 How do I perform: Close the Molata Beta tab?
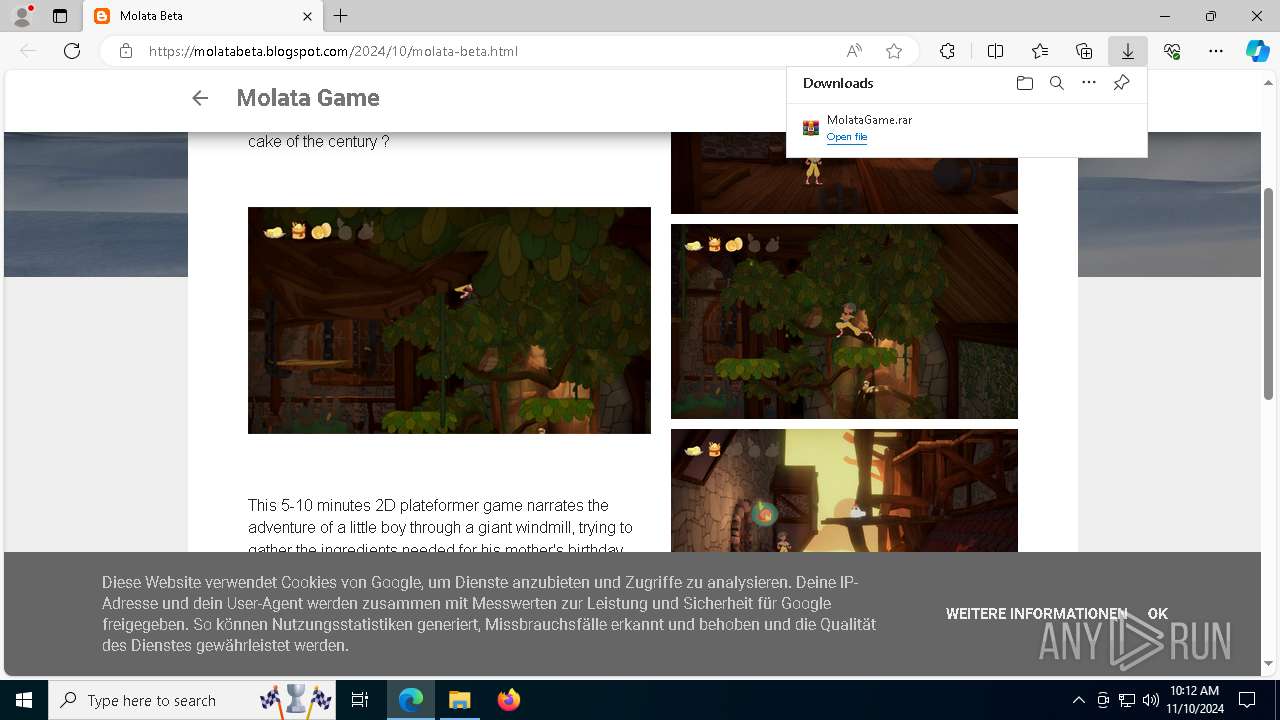tap(308, 16)
